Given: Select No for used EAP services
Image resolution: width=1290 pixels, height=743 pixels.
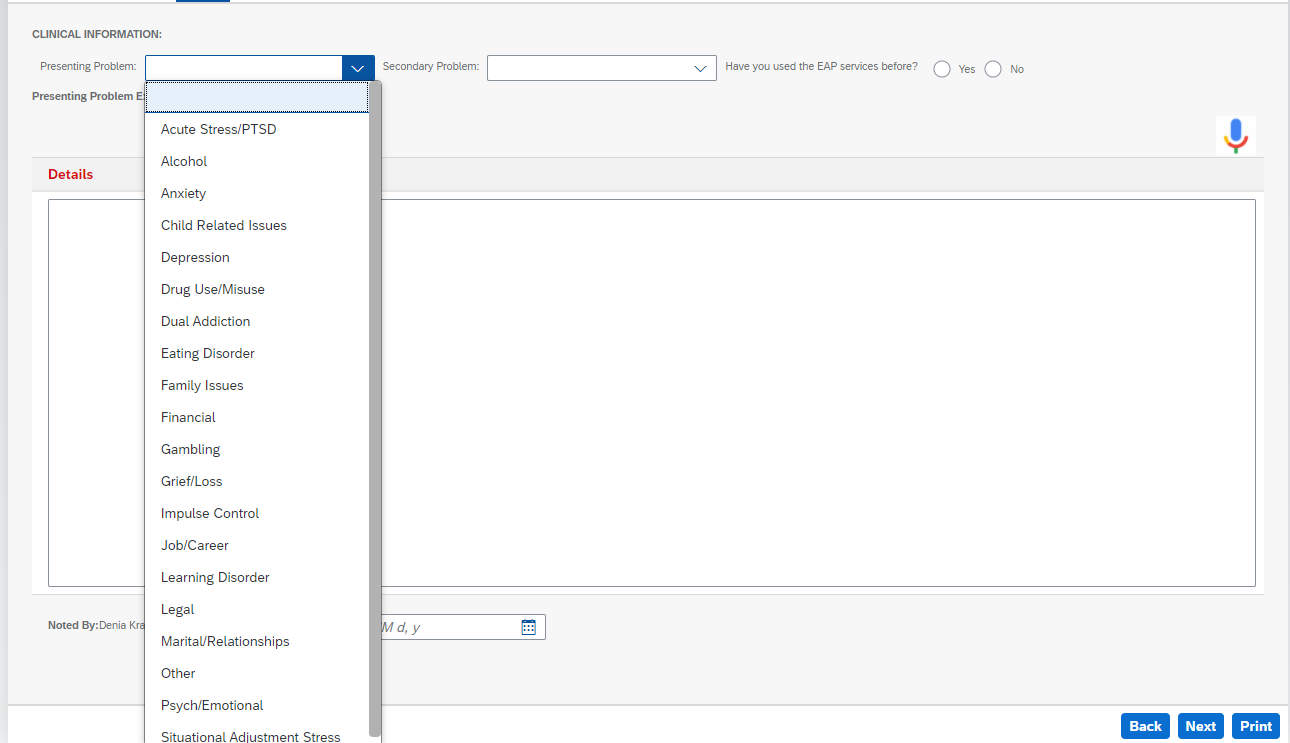Looking at the screenshot, I should (993, 69).
